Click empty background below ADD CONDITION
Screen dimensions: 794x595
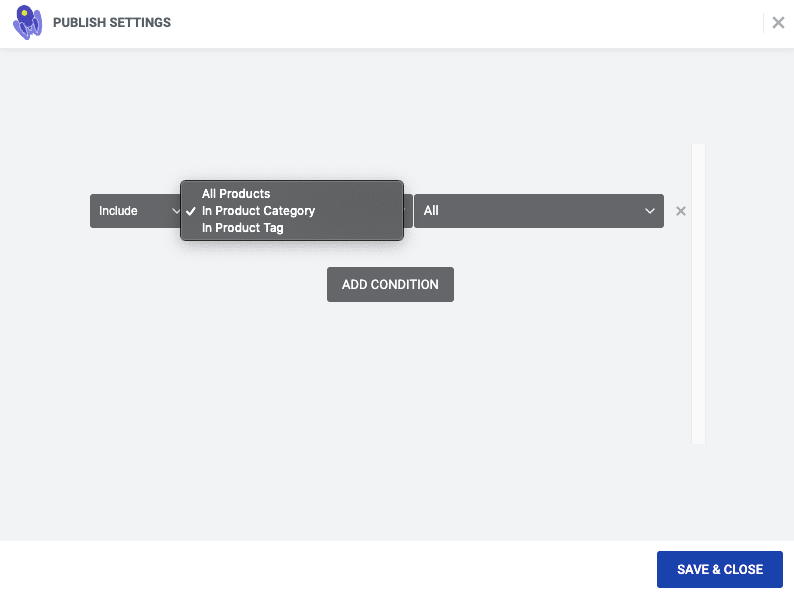coord(390,405)
